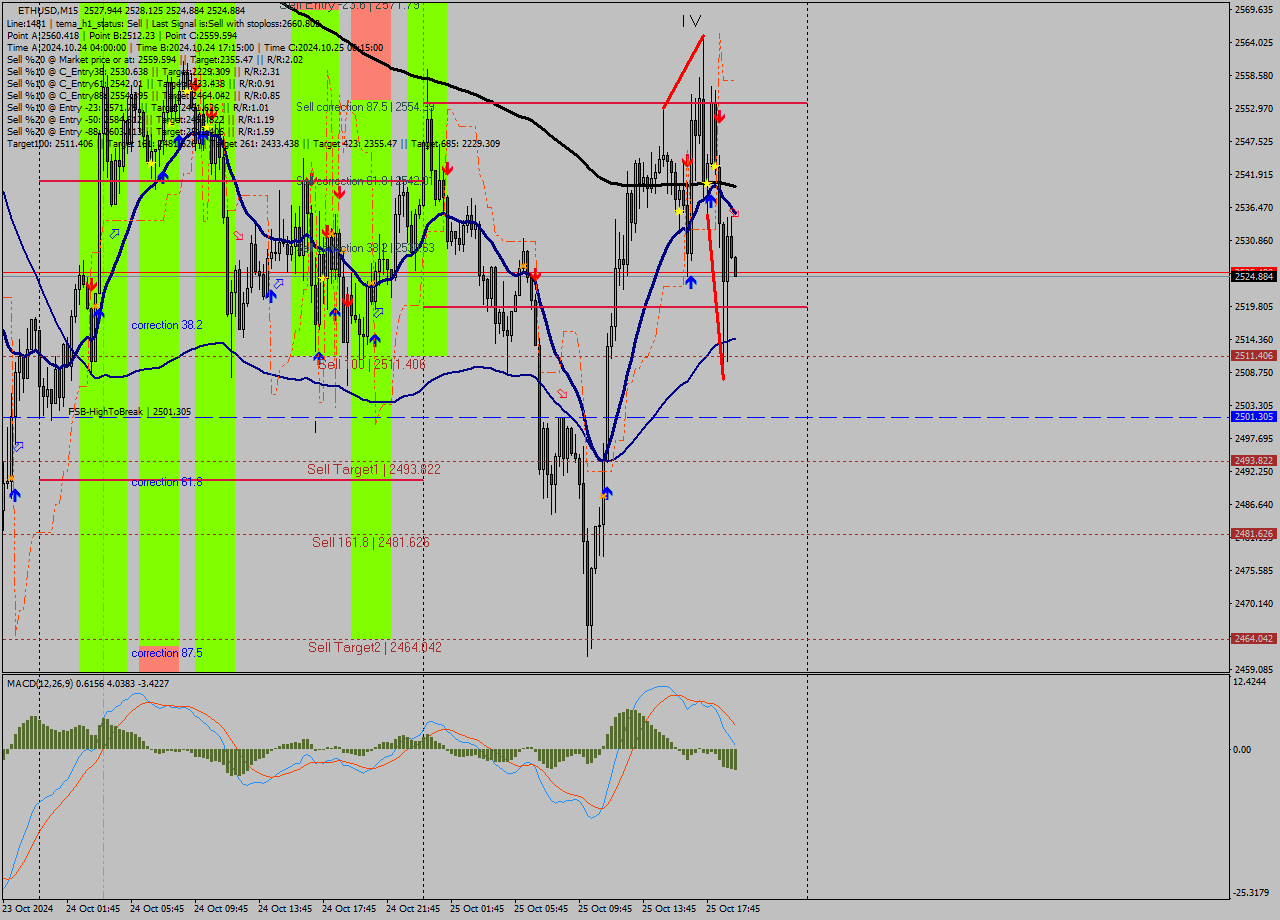Click the 2475.585 price scale value
Viewport: 1280px width, 920px height.
coord(1254,570)
